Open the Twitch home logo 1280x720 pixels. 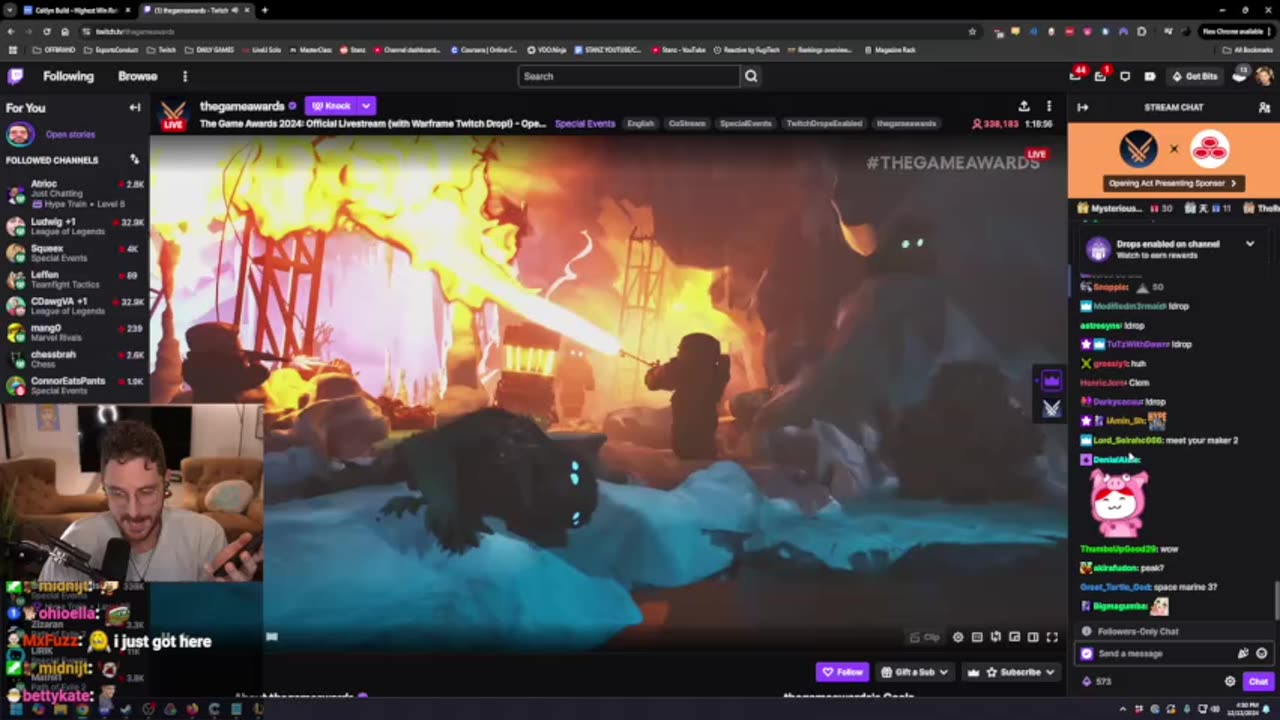(x=15, y=76)
